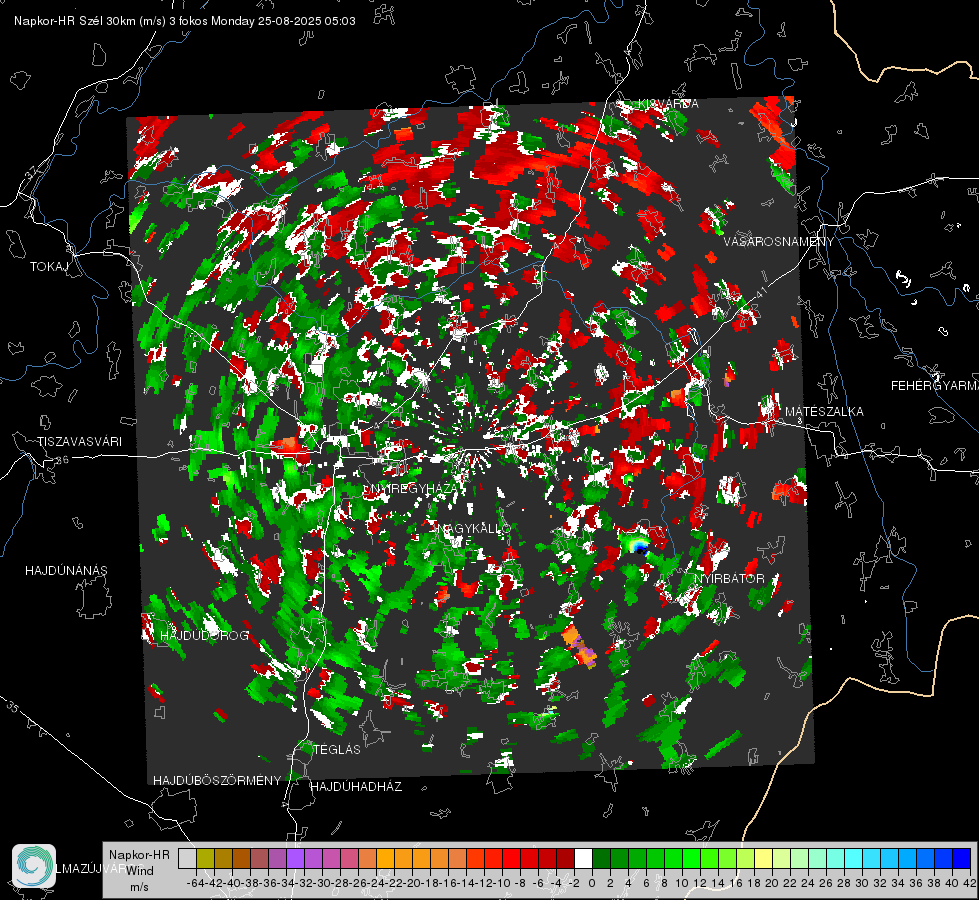Image resolution: width=979 pixels, height=900 pixels.
Task: Choose the cyan swatch between 28 and 30
Action: (854, 858)
